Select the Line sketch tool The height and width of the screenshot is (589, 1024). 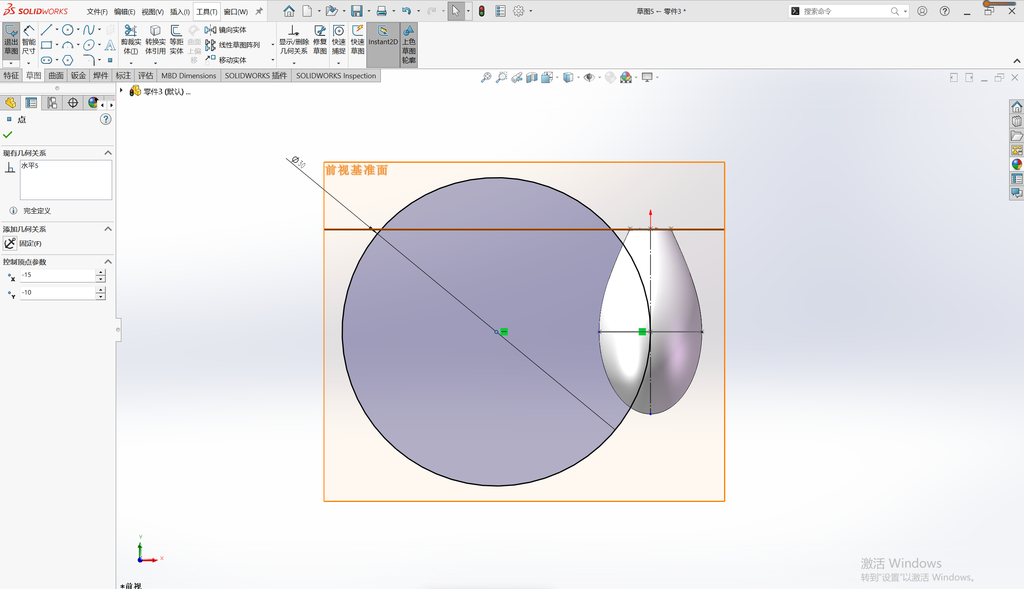point(46,30)
